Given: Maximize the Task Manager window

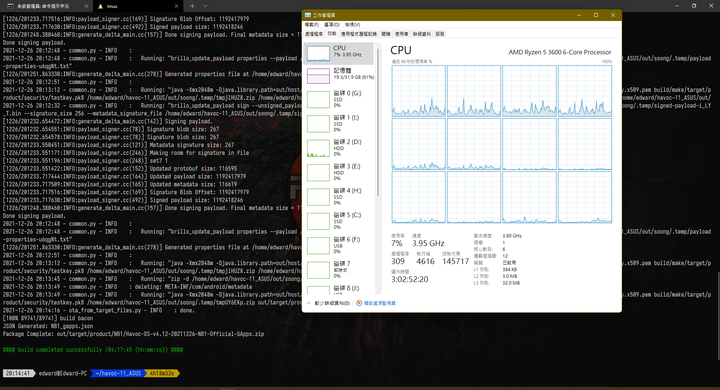Looking at the screenshot, I should [596, 15].
